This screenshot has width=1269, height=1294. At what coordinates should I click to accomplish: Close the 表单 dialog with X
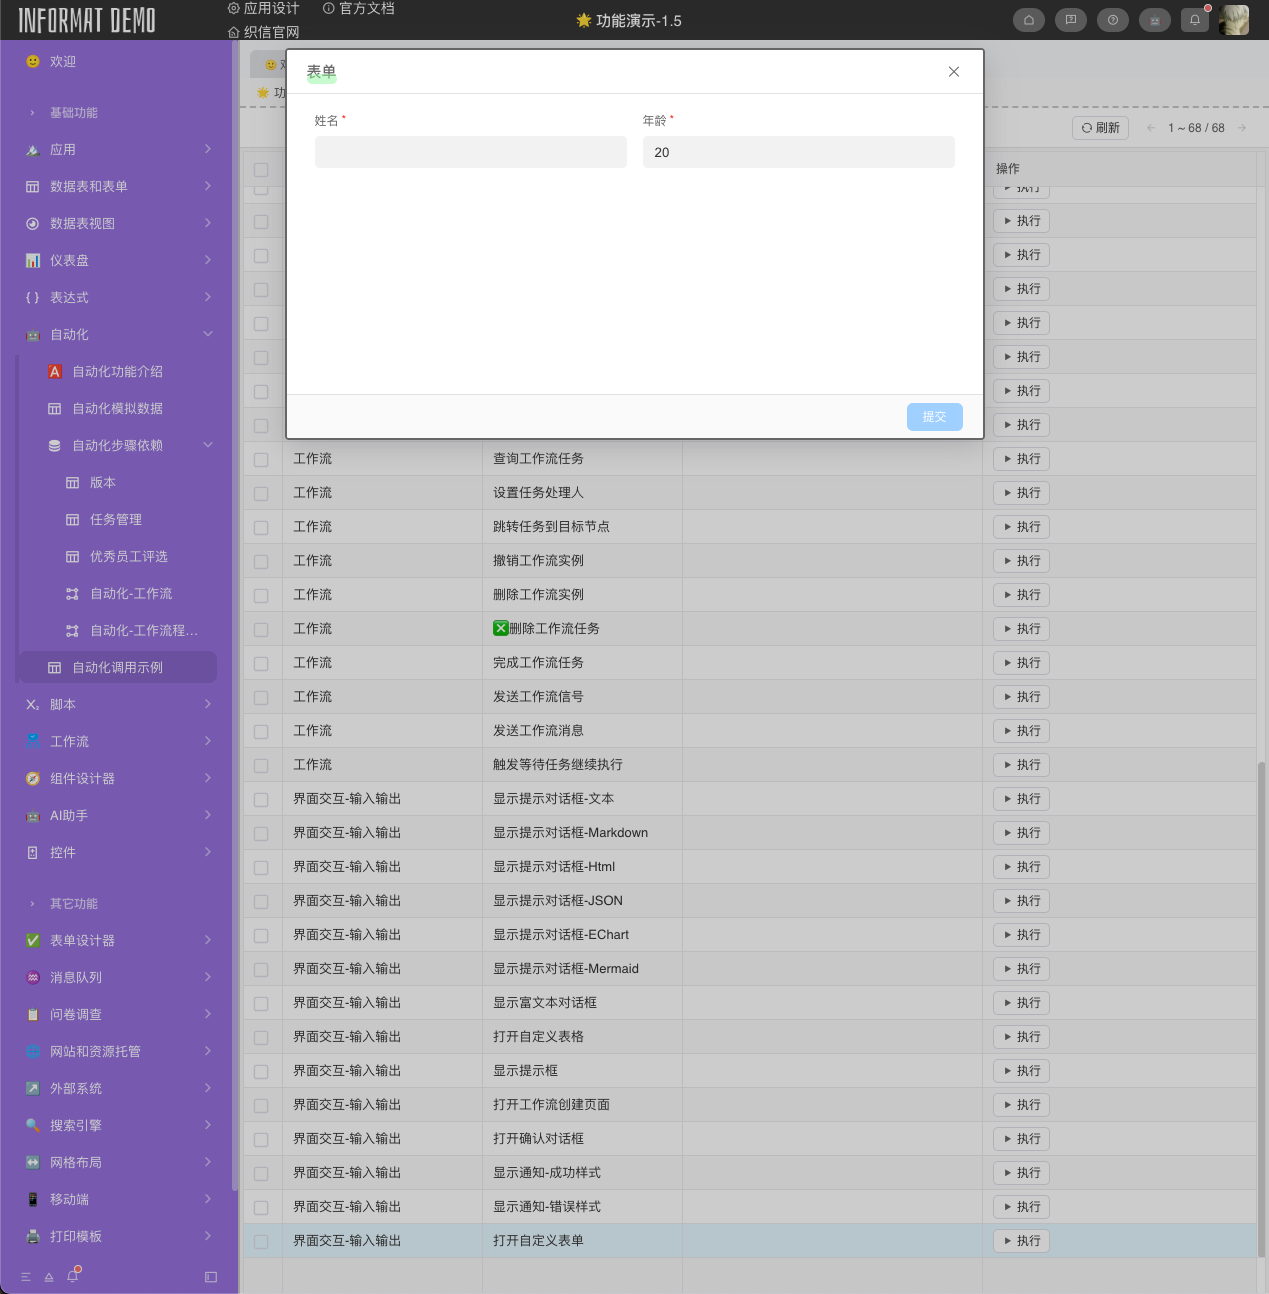(x=953, y=72)
